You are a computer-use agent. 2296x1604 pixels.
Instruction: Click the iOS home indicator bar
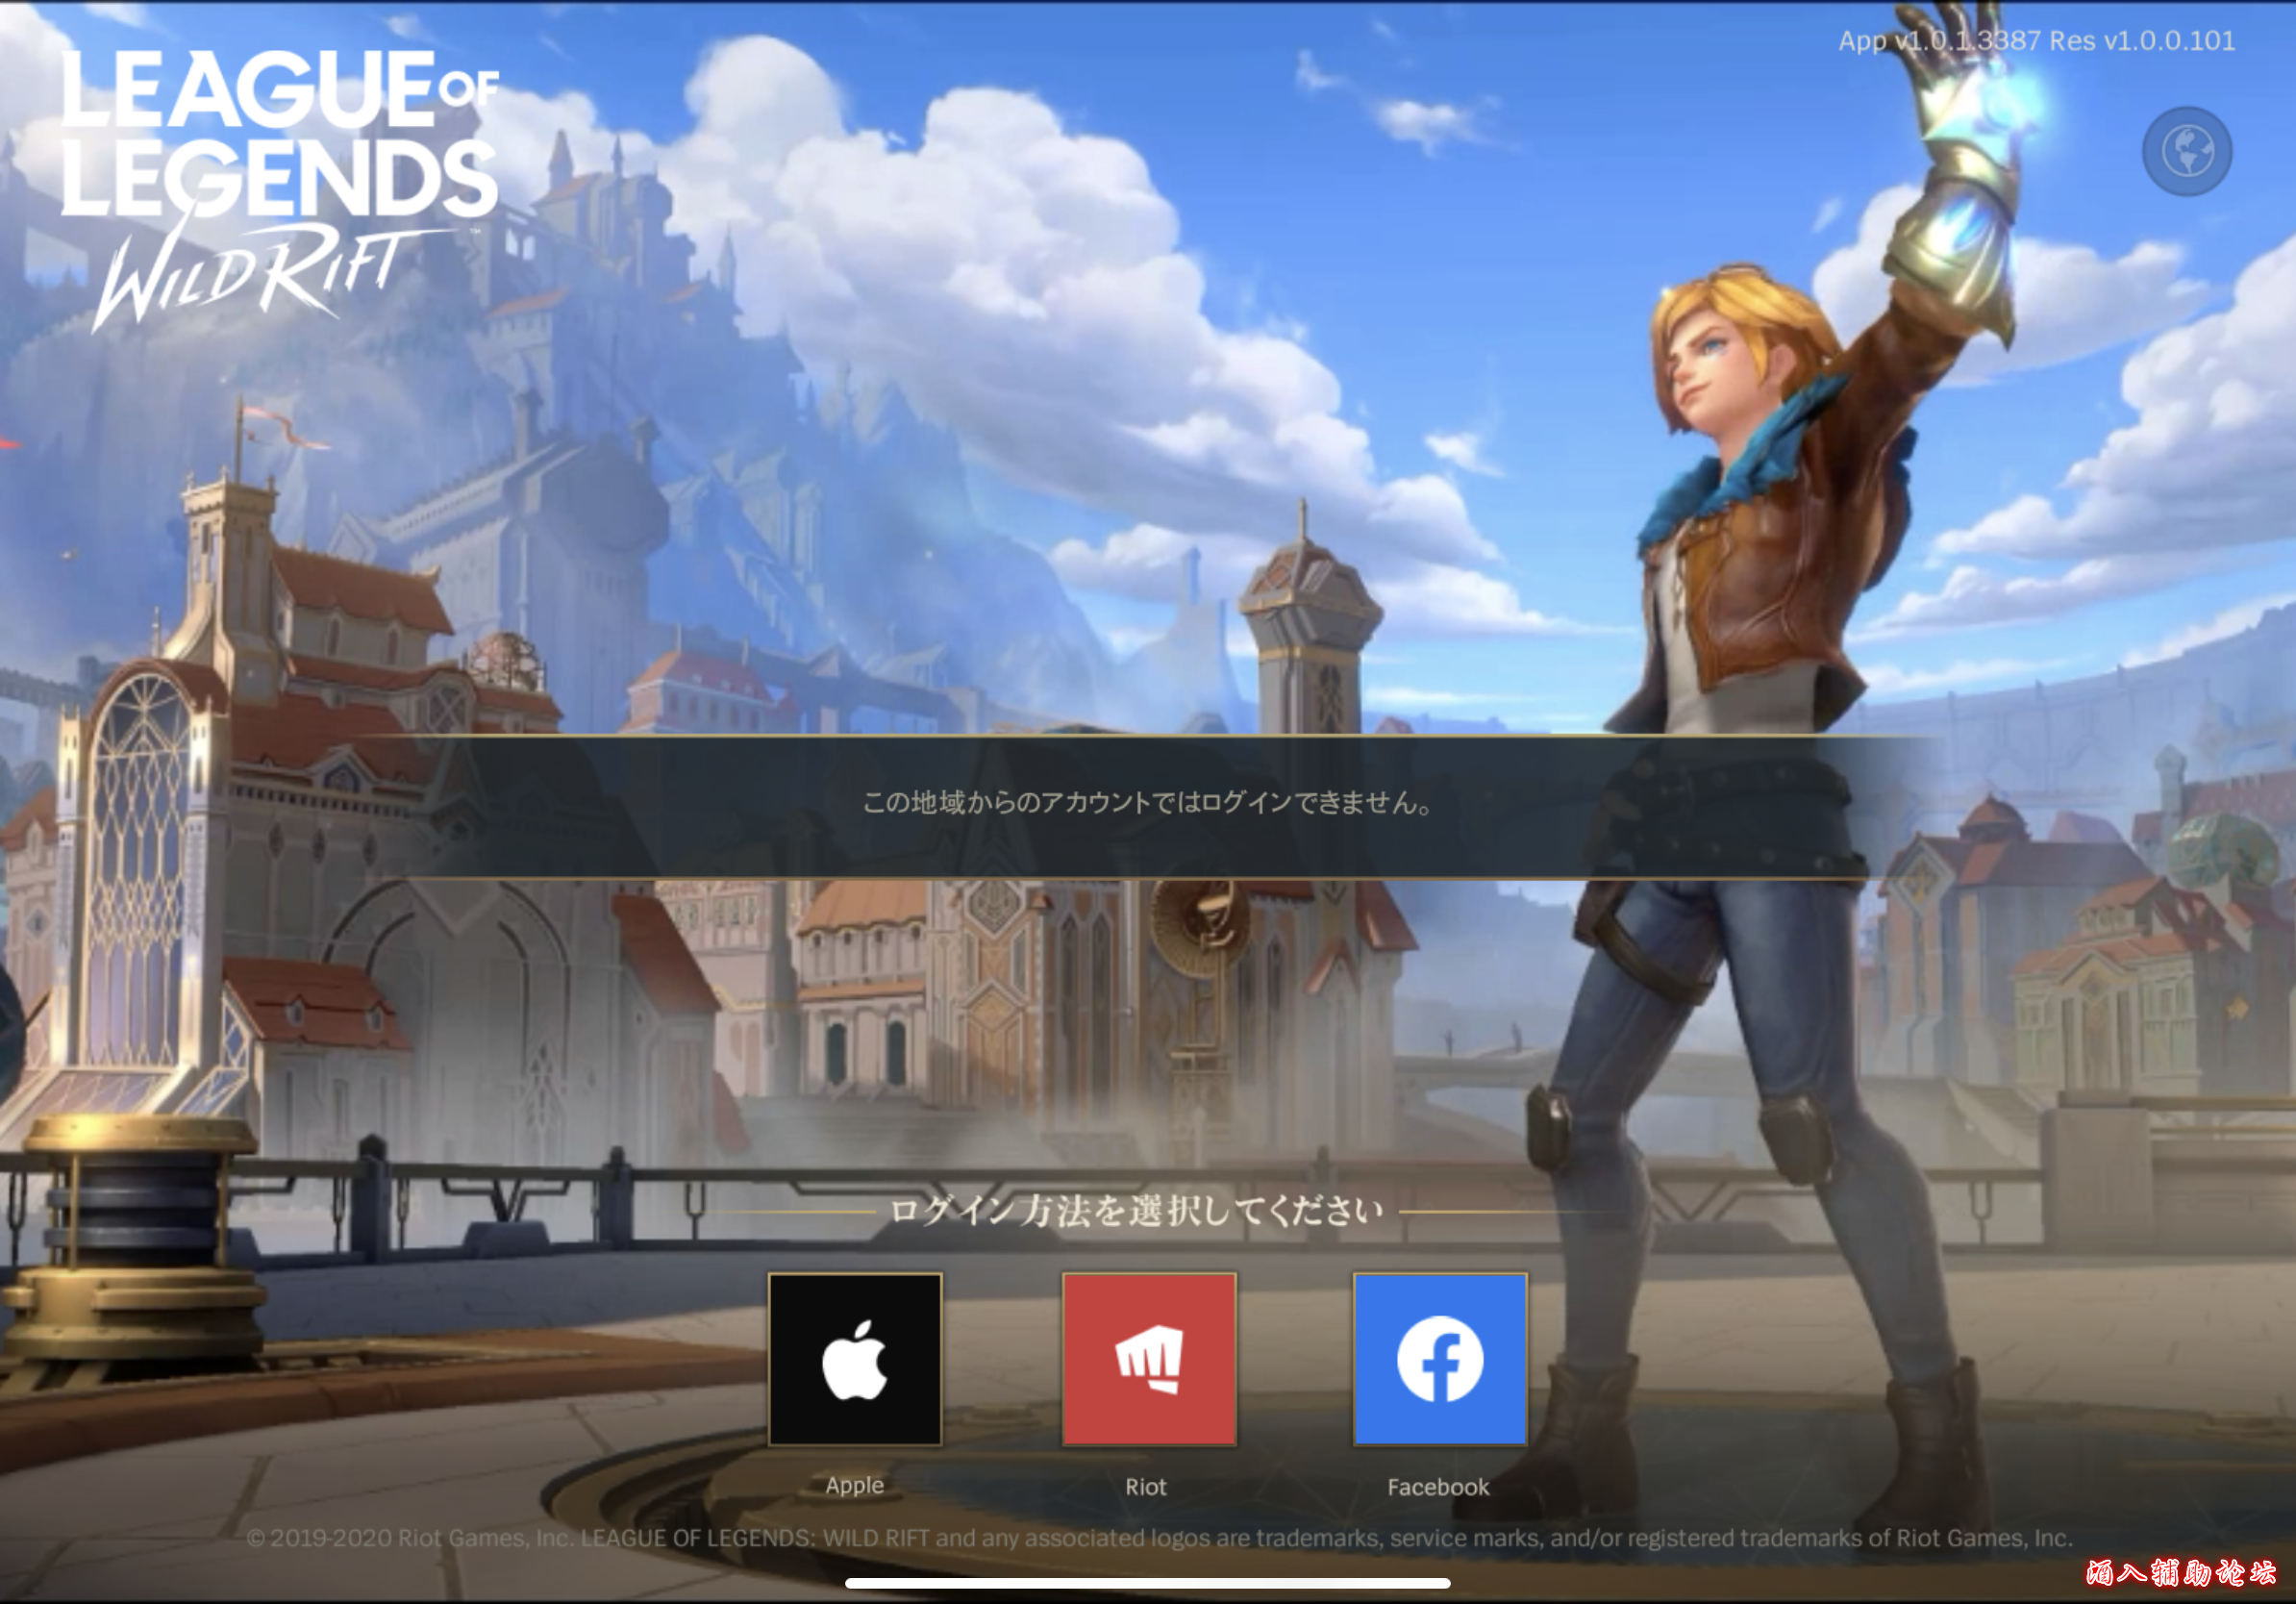(1147, 1583)
